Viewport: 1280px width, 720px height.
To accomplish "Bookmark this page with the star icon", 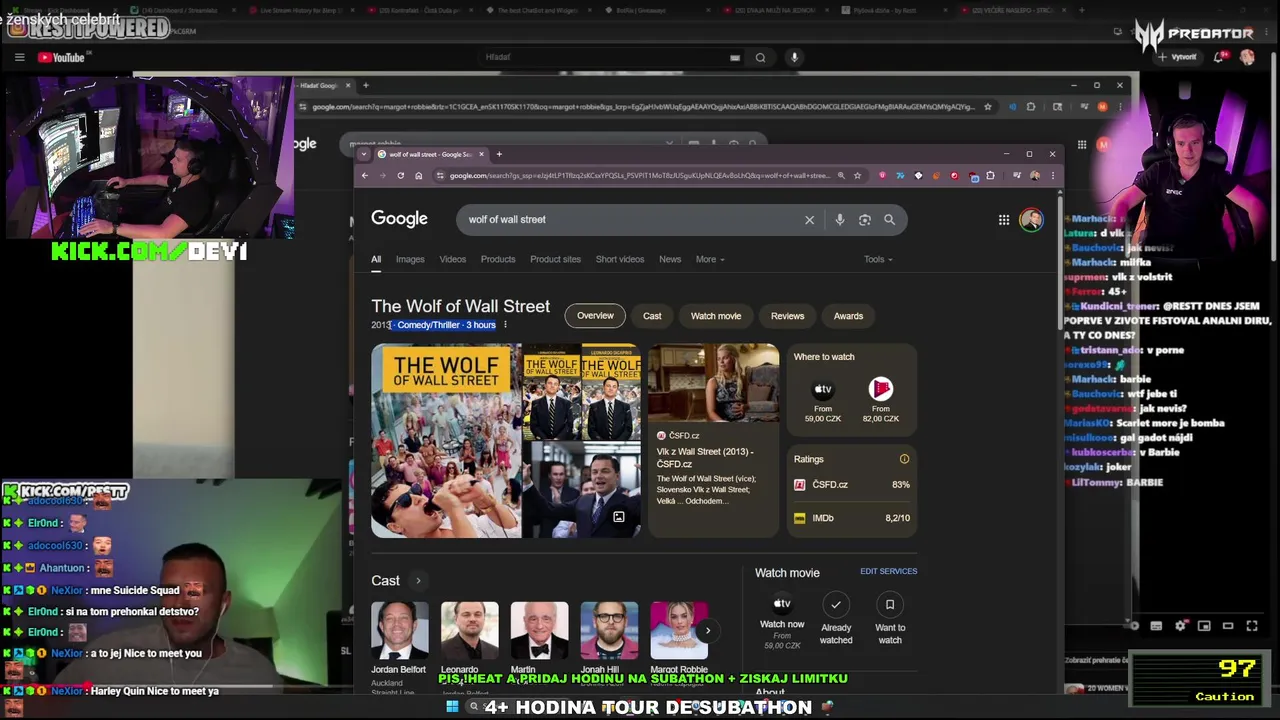I will pyautogui.click(x=857, y=176).
